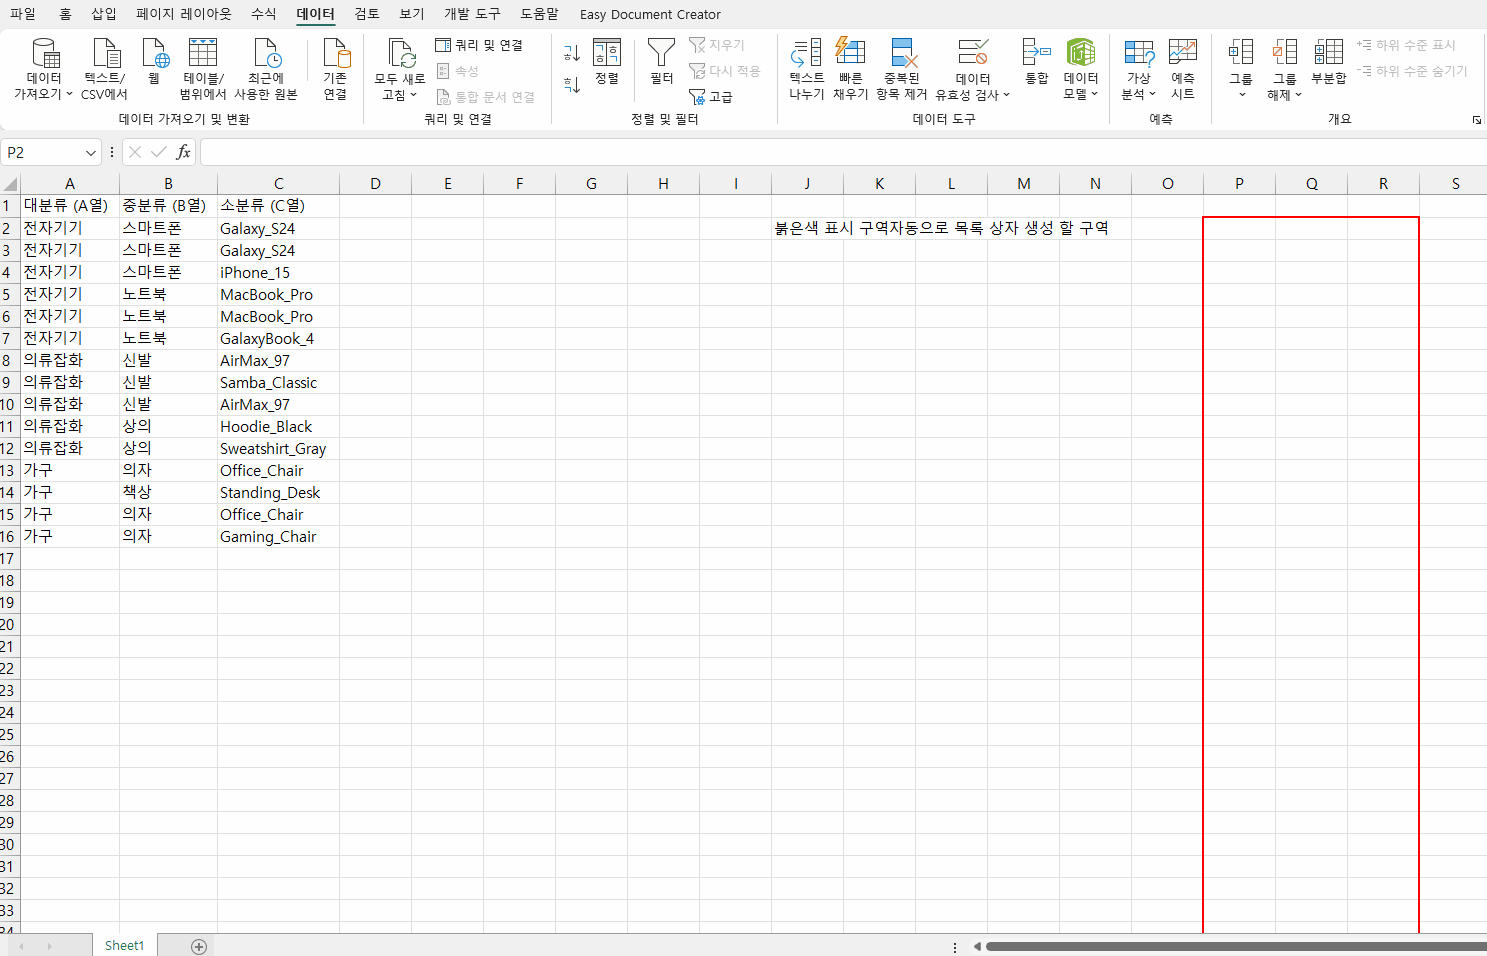Screen dimensions: 1487x956
Task: Click 하위 수준 숨기기
Action: click(x=1412, y=71)
